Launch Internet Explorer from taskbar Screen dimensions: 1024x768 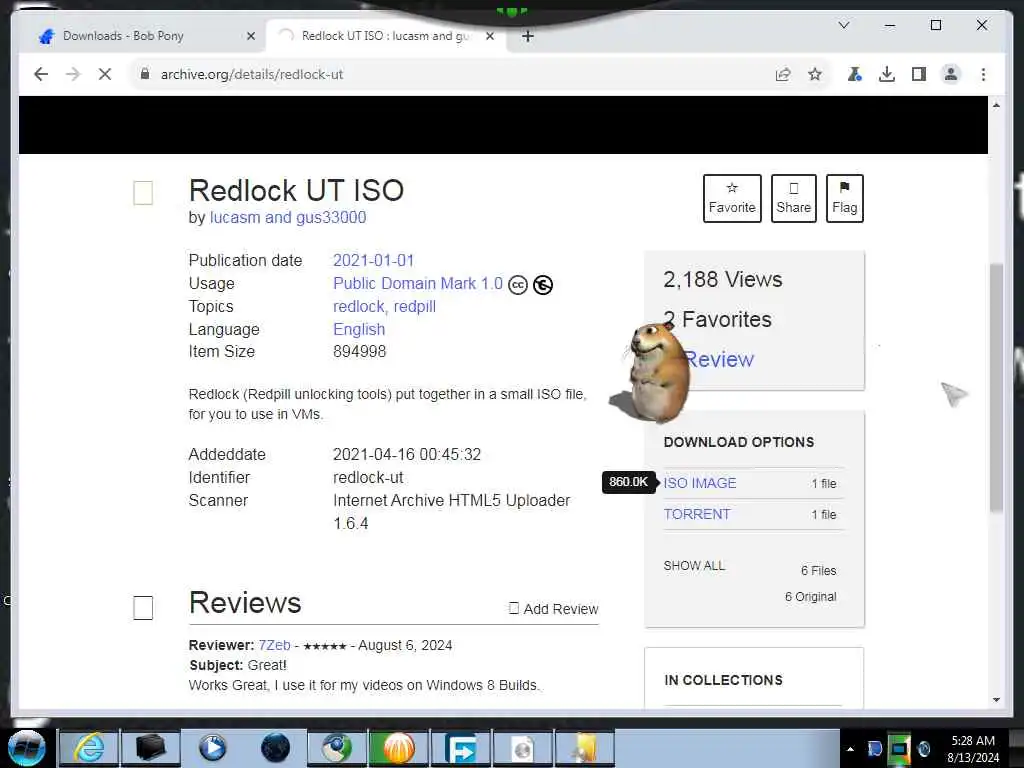[x=89, y=748]
